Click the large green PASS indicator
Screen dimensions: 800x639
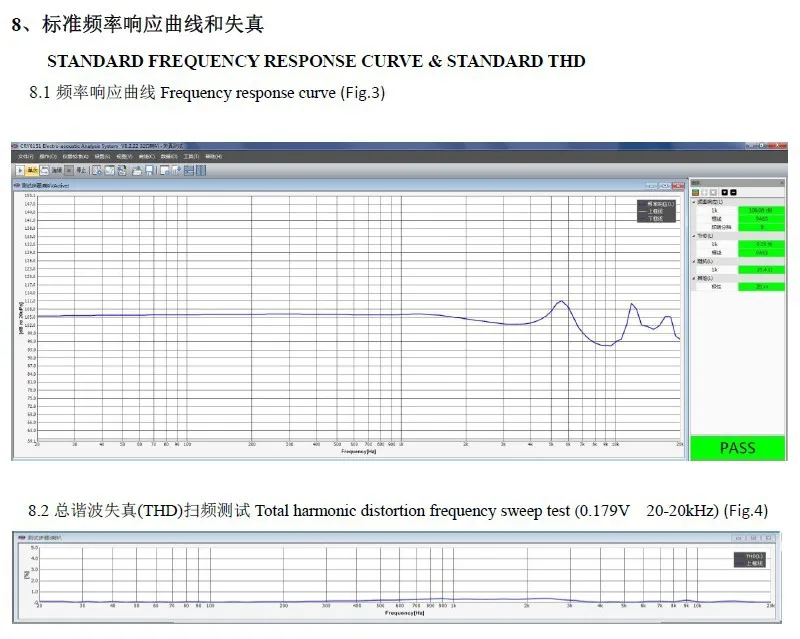pyautogui.click(x=738, y=448)
